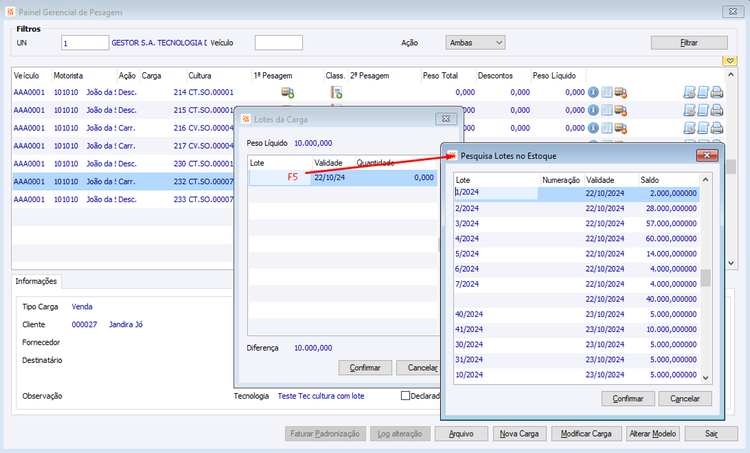Select lot 41/2024 in stock list
This screenshot has width=750, height=453.
coord(576,329)
